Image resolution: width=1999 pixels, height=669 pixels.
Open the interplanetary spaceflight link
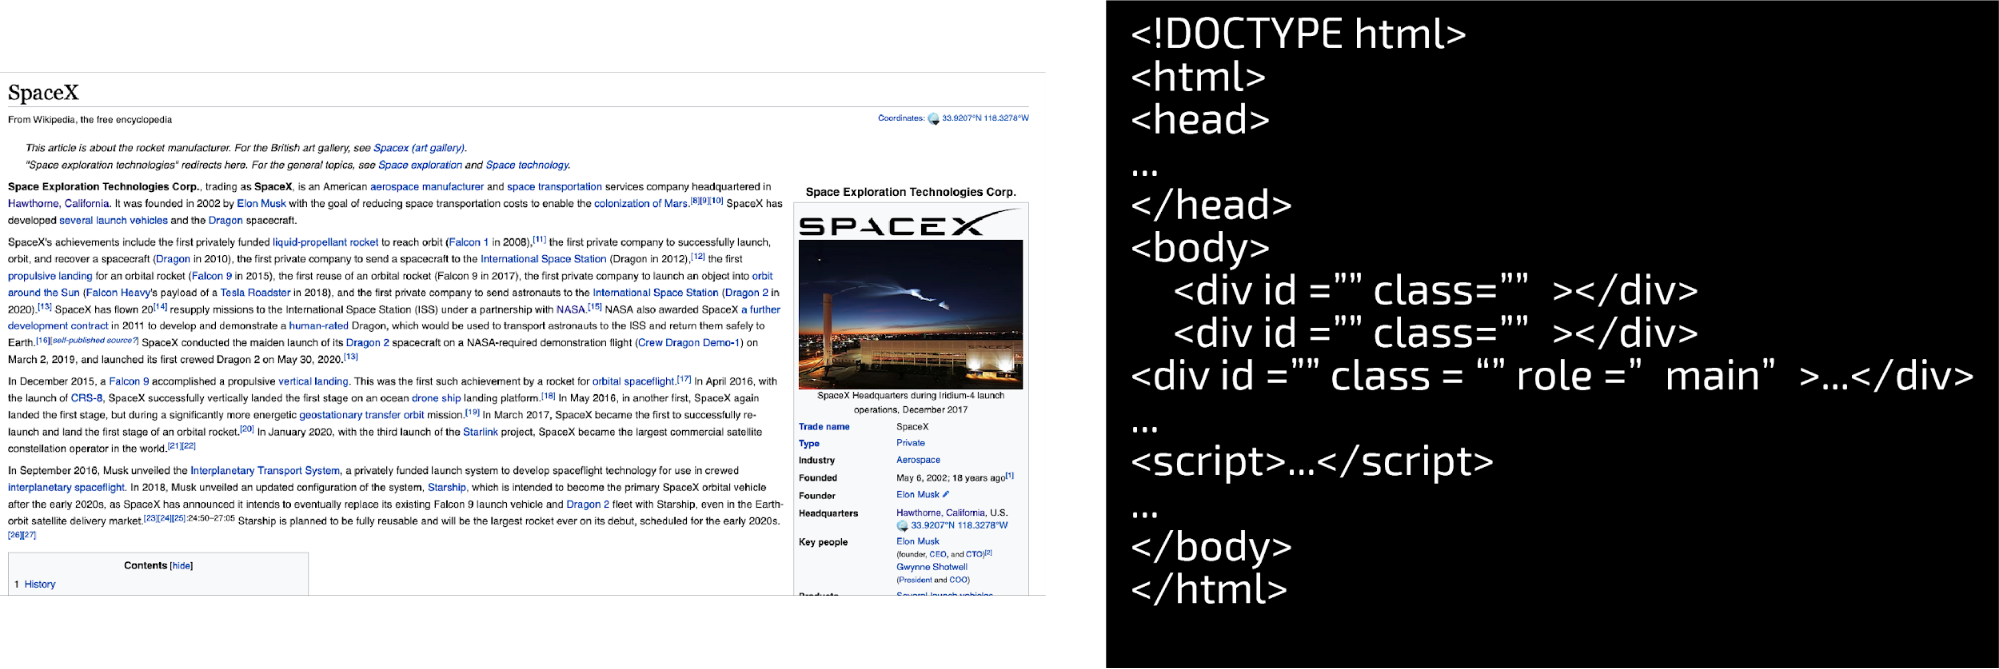66,488
